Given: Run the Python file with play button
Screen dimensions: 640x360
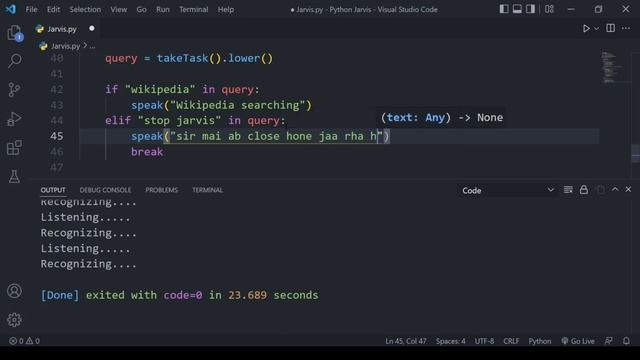Looking at the screenshot, I should [x=586, y=28].
